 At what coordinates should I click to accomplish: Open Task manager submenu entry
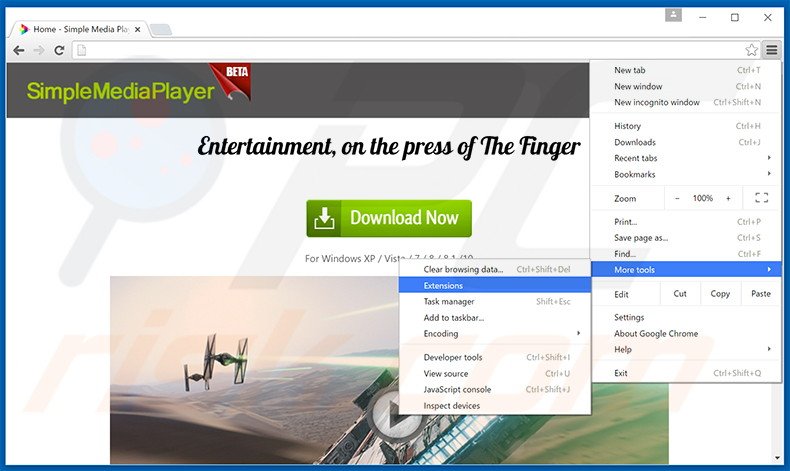(x=495, y=302)
